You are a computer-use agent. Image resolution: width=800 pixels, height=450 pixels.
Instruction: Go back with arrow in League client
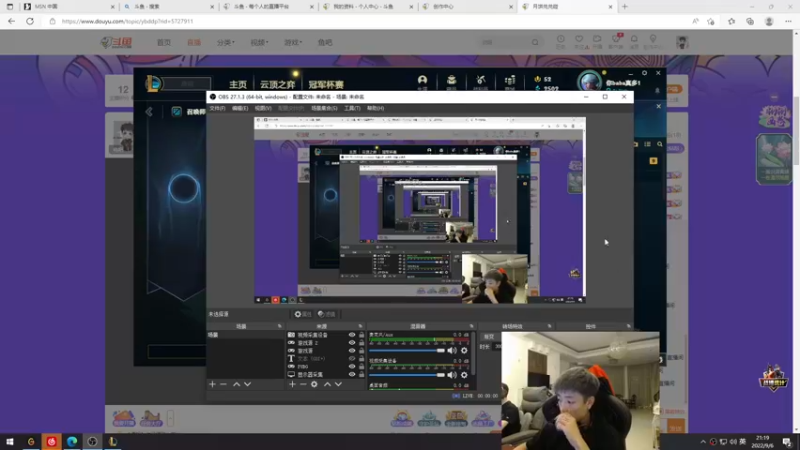pos(149,112)
